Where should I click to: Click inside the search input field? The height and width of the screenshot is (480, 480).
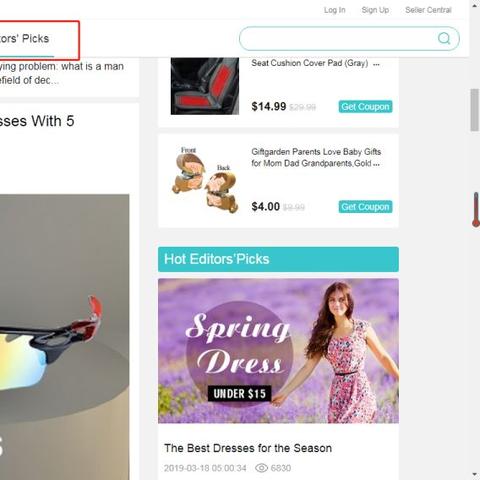pyautogui.click(x=338, y=39)
